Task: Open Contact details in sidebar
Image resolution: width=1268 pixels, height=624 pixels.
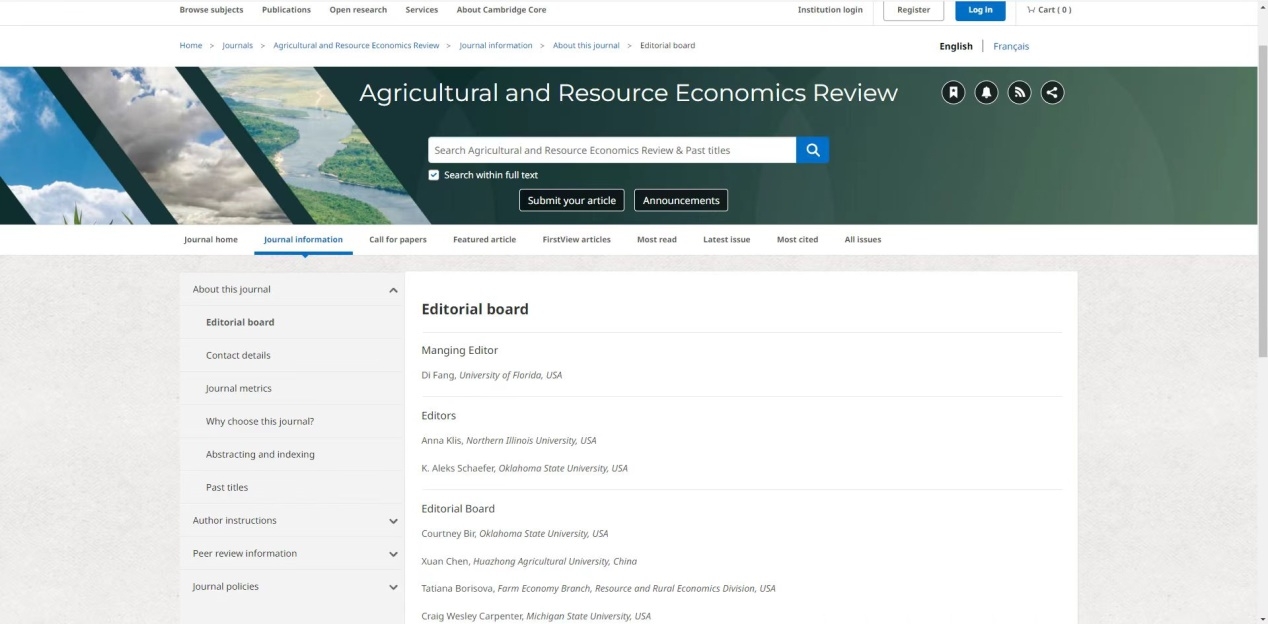Action: tap(238, 356)
